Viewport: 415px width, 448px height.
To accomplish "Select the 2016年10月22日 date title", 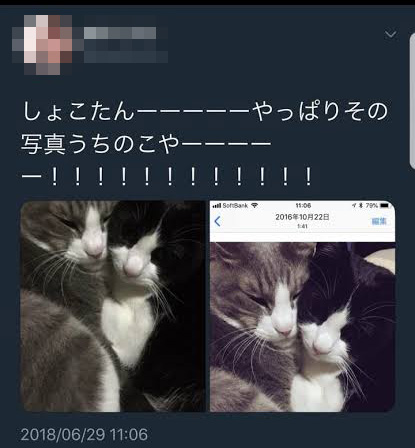I will pyautogui.click(x=302, y=217).
